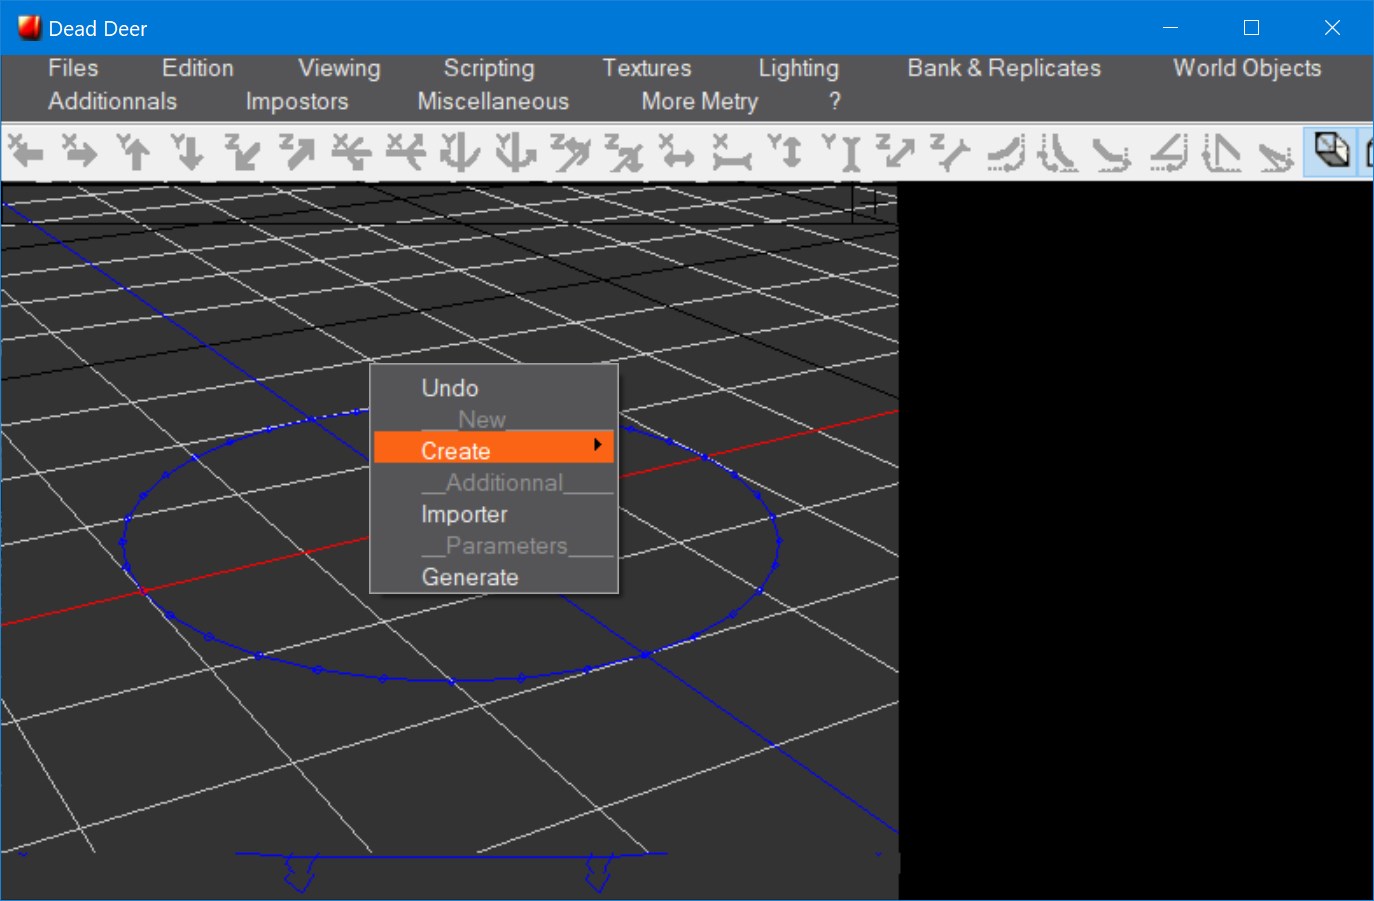The image size is (1374, 901).
Task: Open the More Metry menu
Action: [x=700, y=101]
